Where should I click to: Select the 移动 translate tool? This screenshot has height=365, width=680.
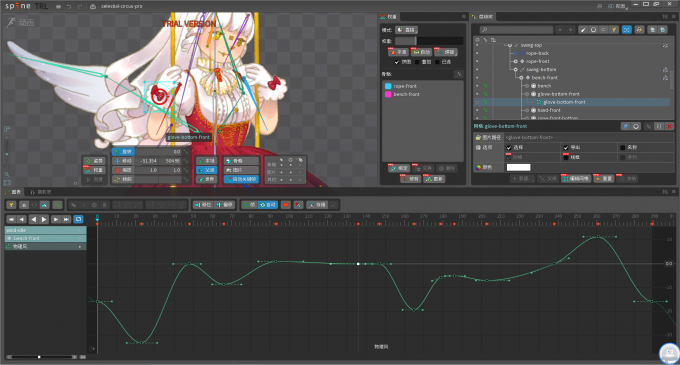pos(123,161)
